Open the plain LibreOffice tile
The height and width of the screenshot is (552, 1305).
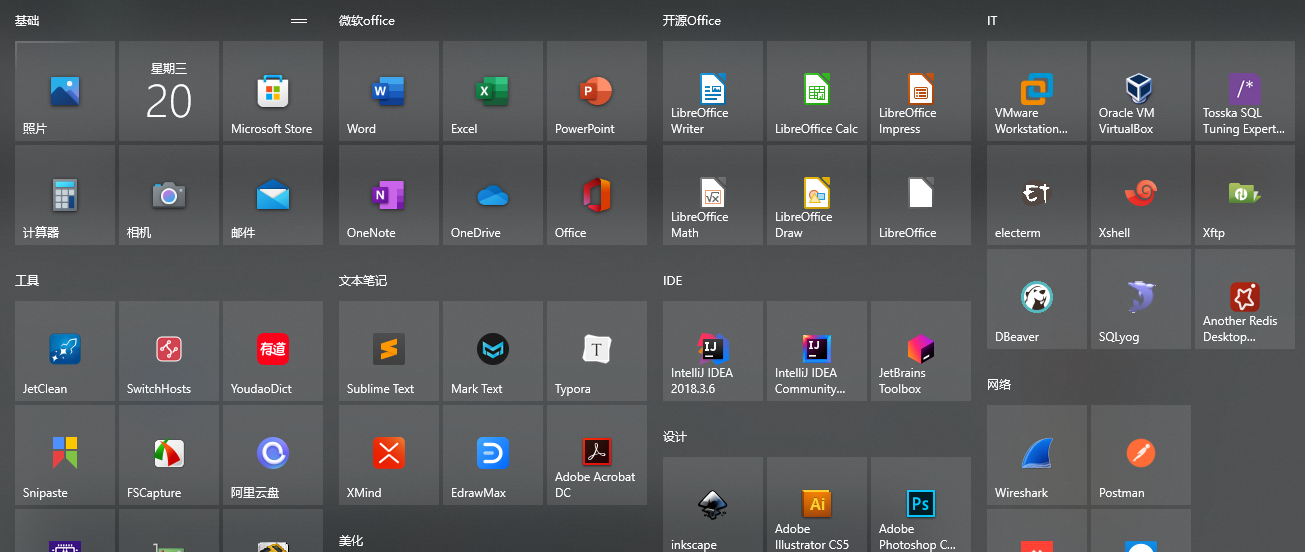pos(921,195)
